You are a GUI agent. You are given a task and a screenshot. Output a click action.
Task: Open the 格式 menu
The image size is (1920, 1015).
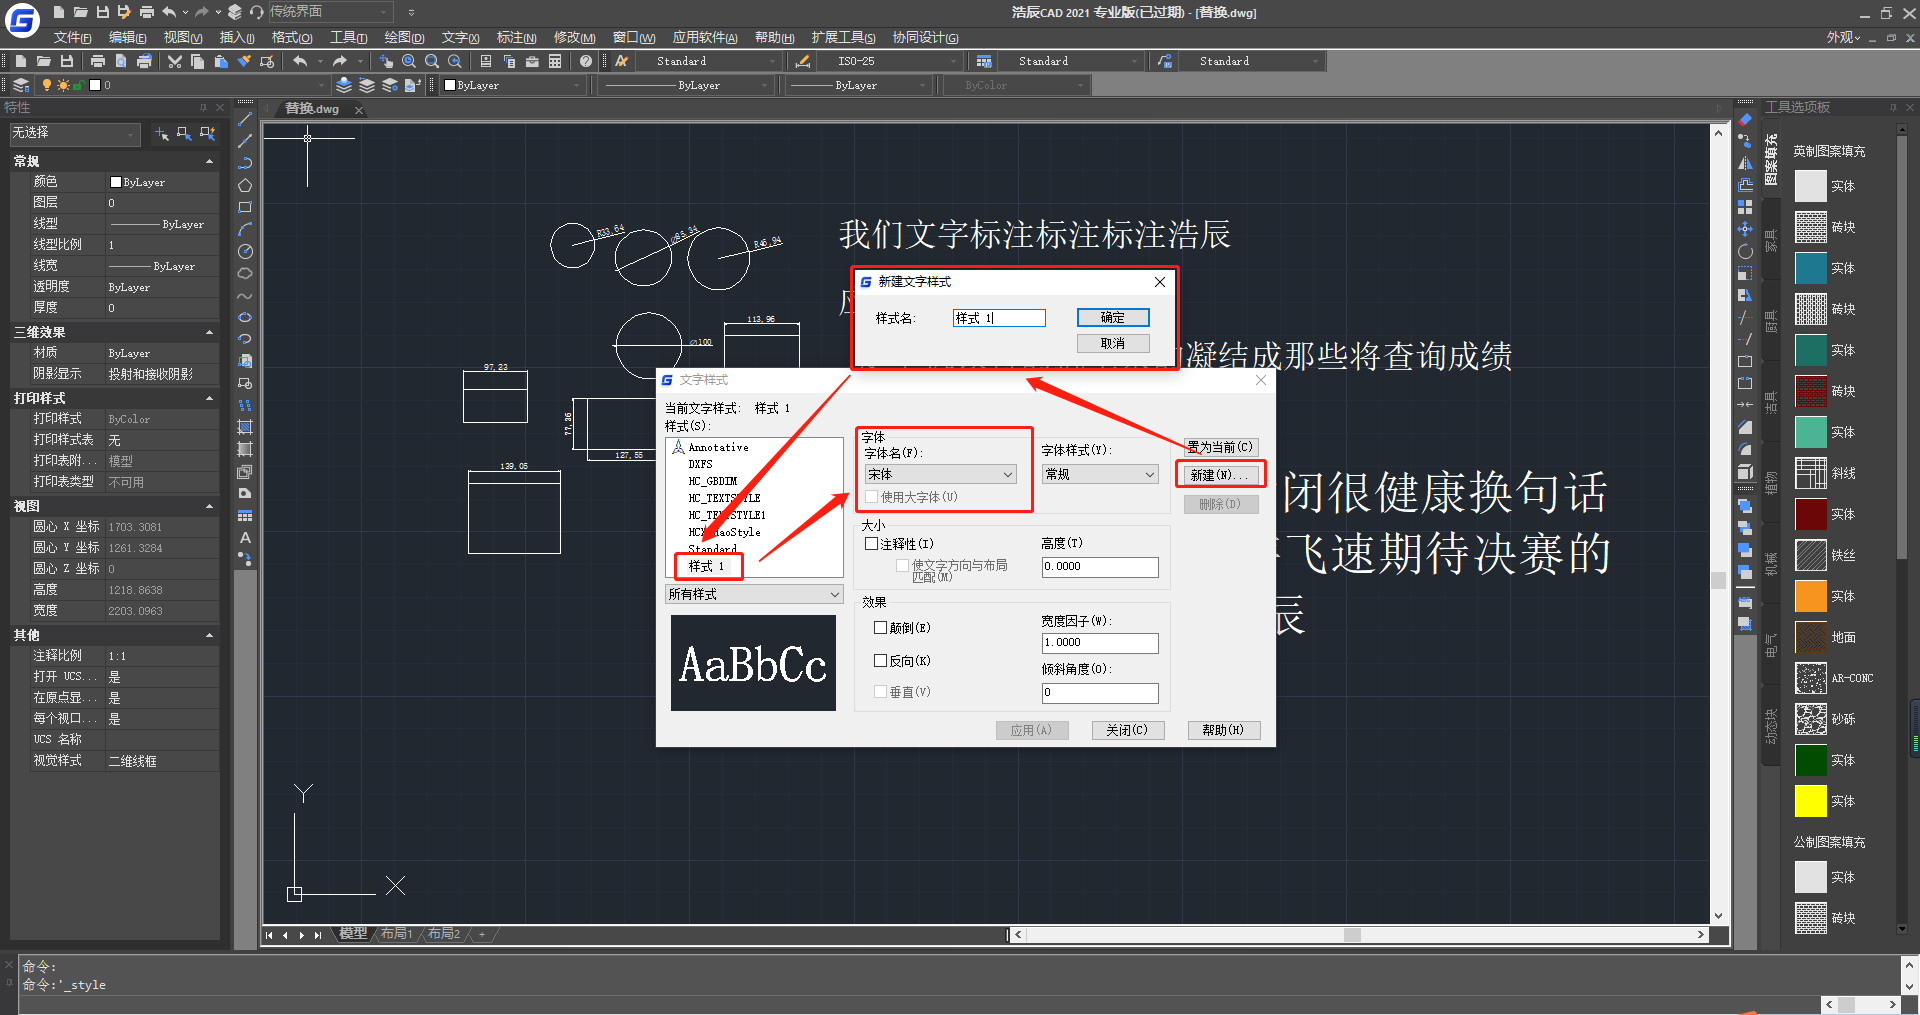tap(292, 37)
